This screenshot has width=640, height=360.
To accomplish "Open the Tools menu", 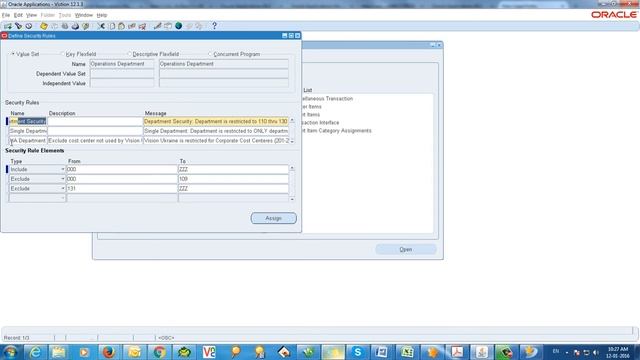I will pos(65,15).
